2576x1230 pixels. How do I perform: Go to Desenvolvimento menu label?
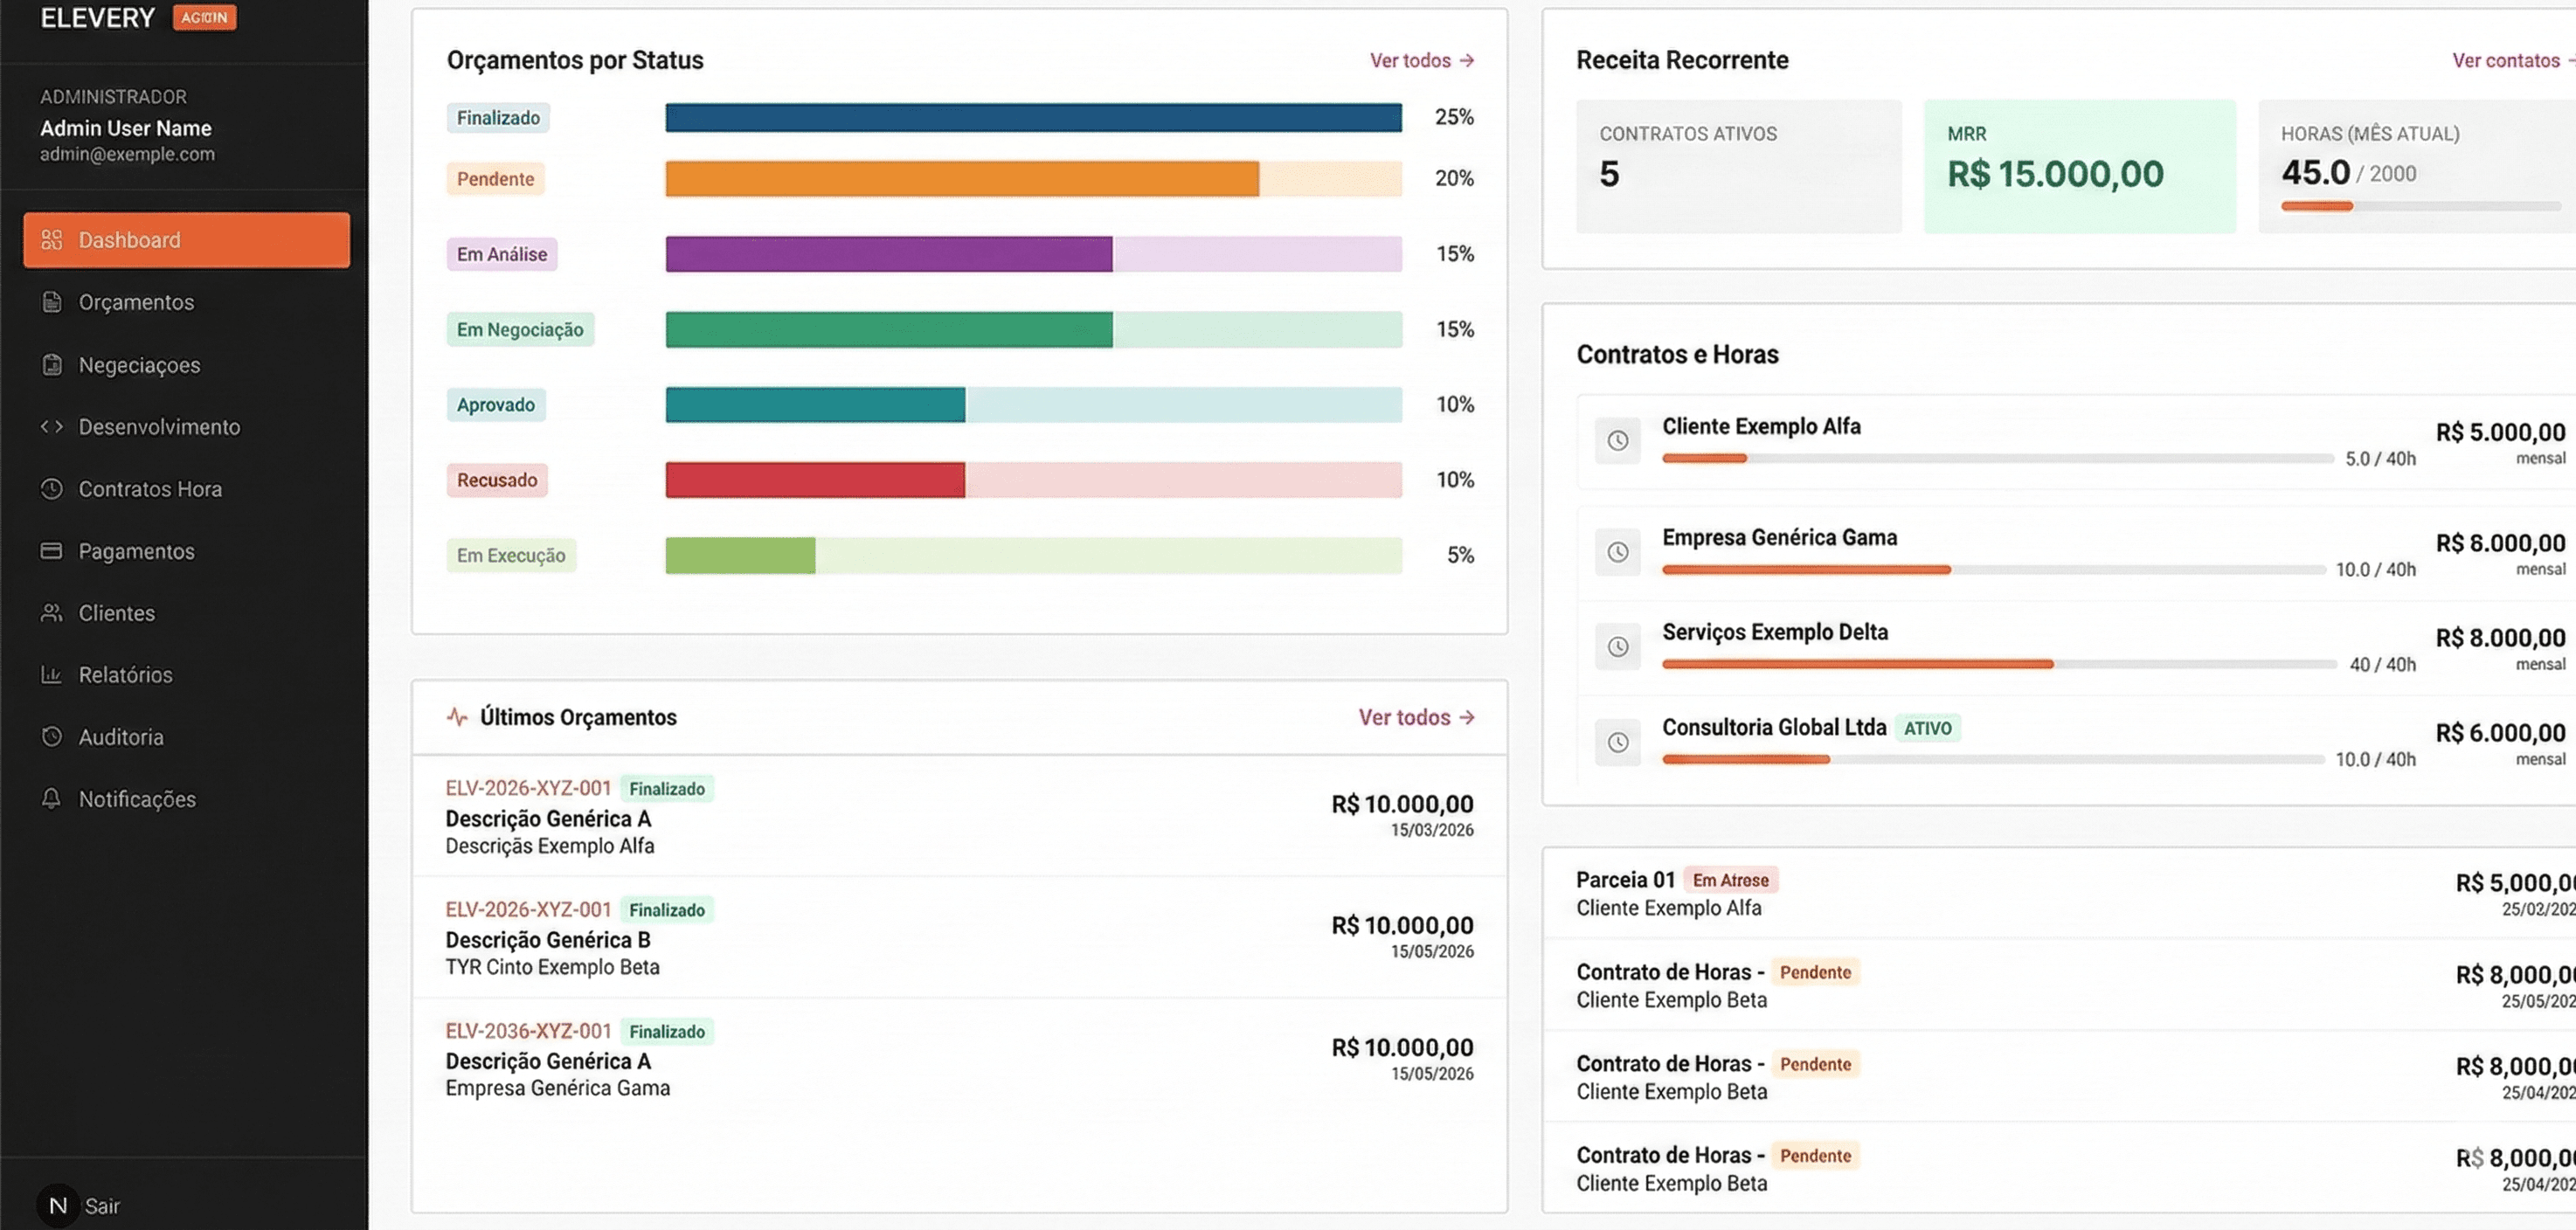pos(160,427)
